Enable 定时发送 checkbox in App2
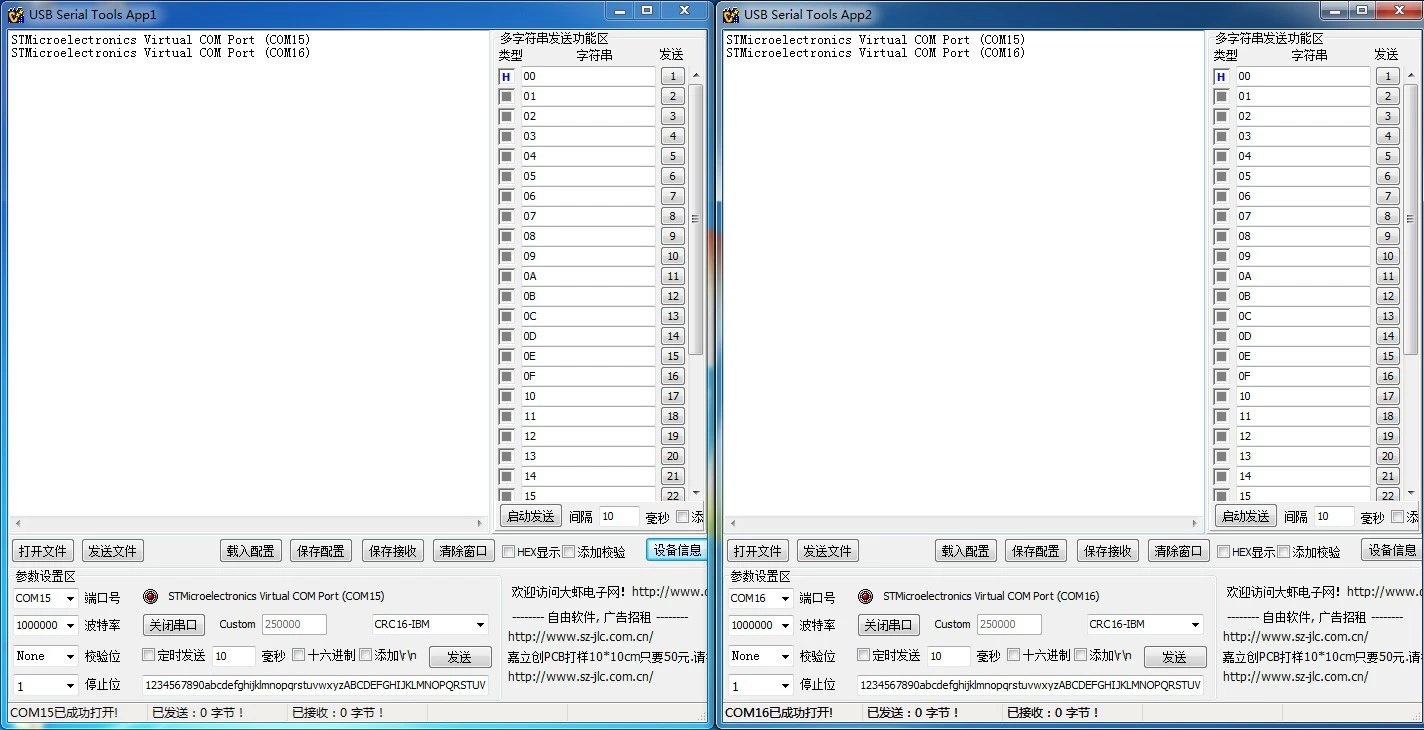 pos(864,655)
